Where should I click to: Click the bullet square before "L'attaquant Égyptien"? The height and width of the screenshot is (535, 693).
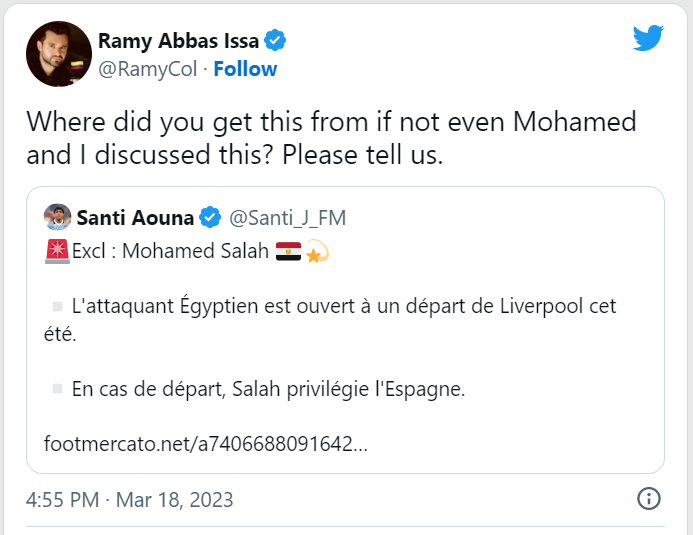(57, 306)
